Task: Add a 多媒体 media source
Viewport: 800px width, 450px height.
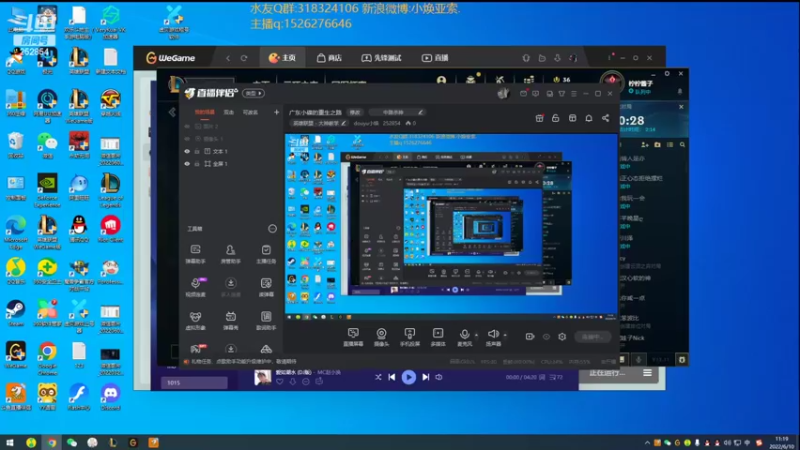Action: coord(438,337)
